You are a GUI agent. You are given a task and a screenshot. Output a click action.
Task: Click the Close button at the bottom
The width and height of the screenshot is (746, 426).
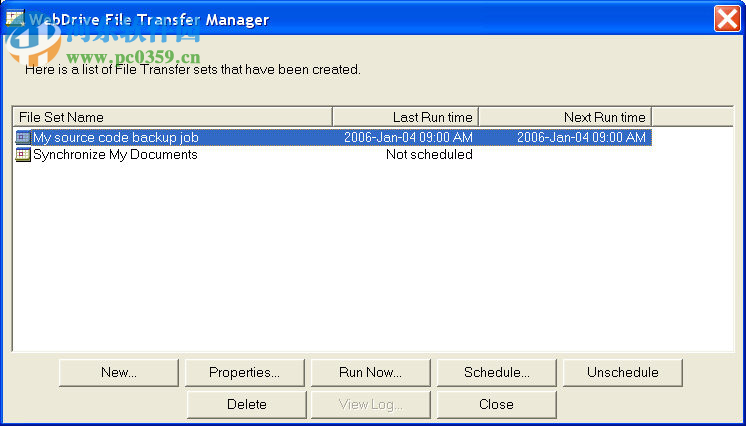point(497,405)
